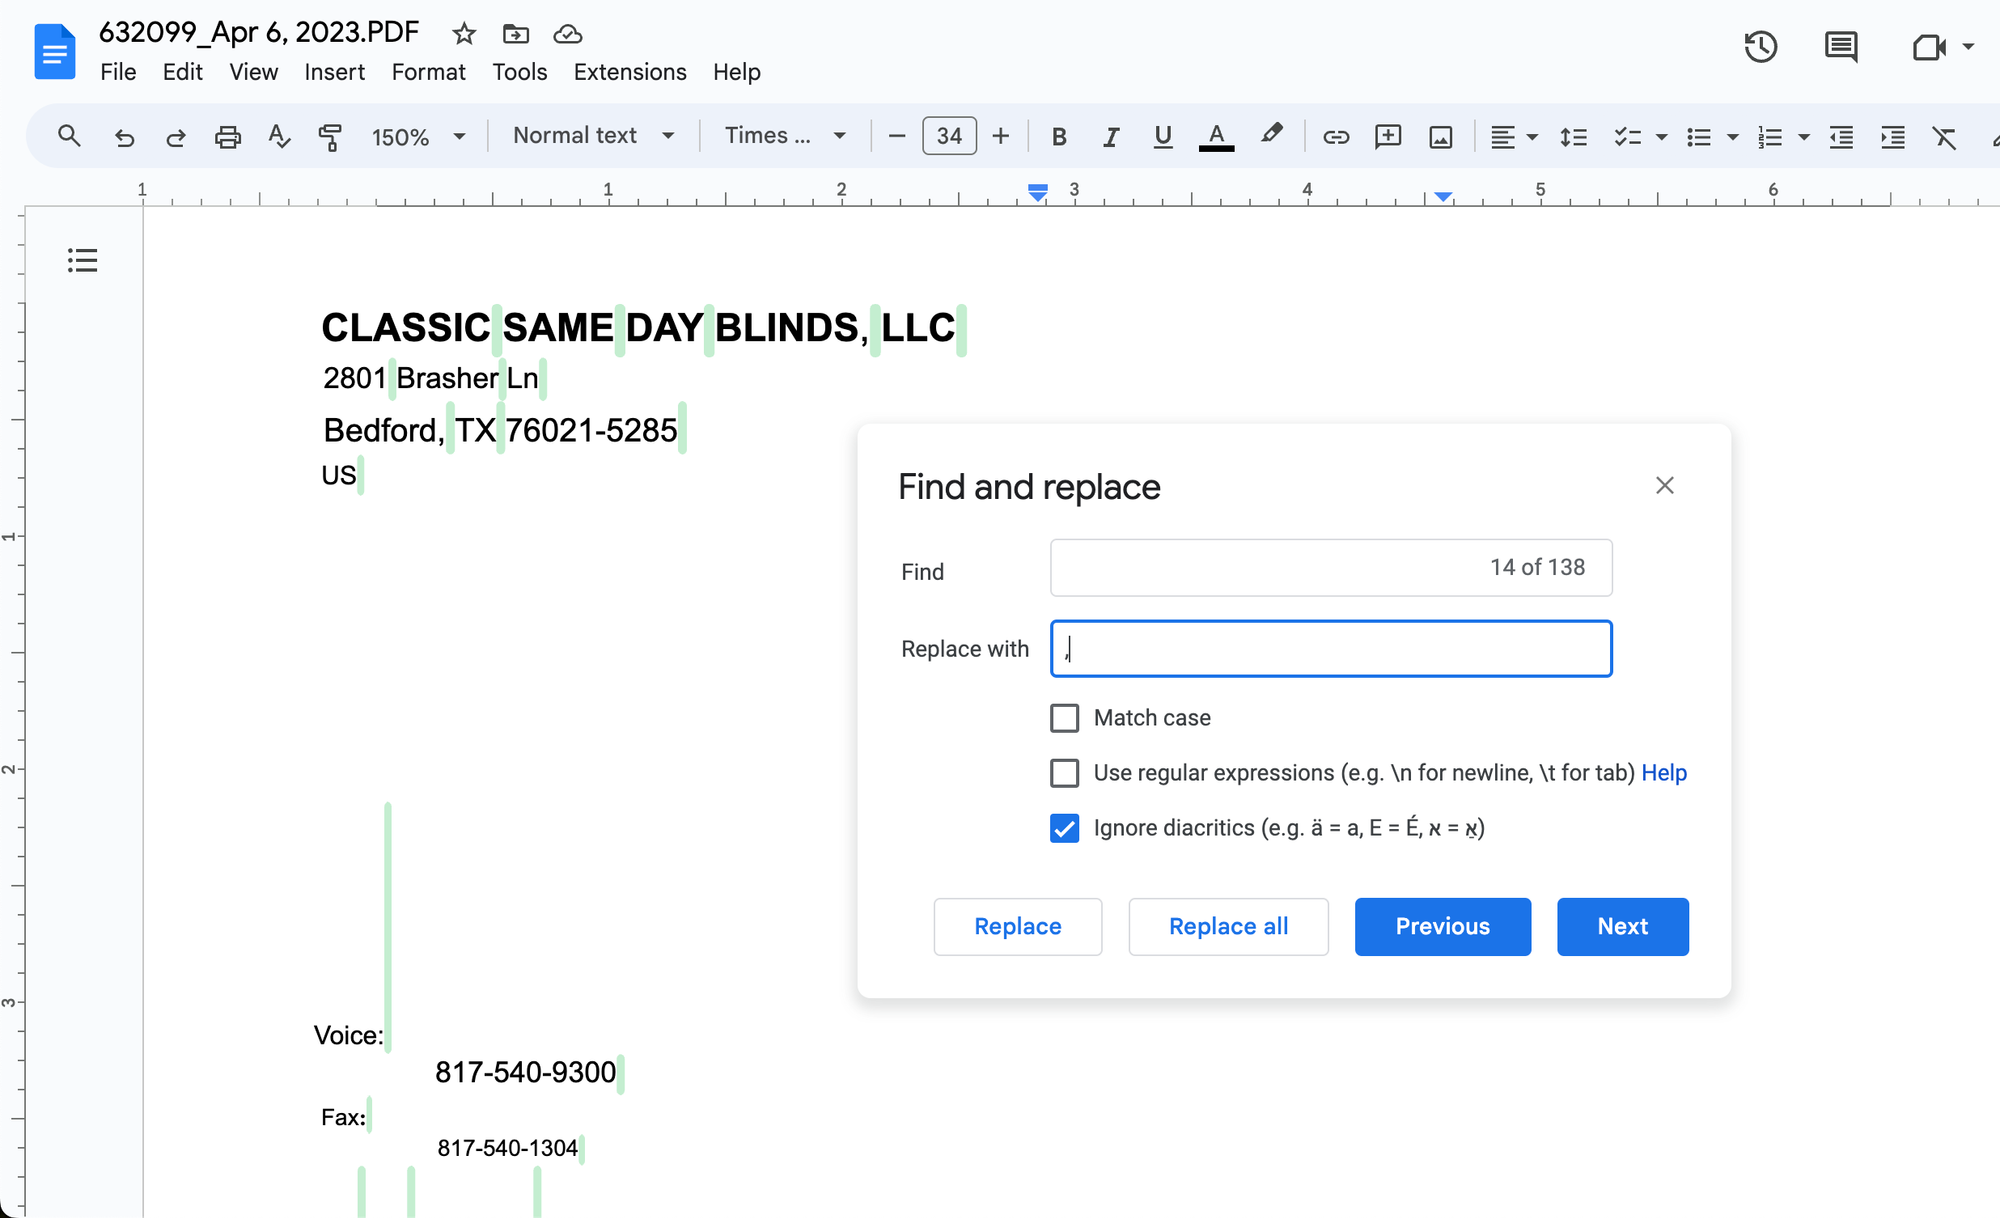Open the Edit menu
The image size is (2000, 1218).
tap(183, 72)
